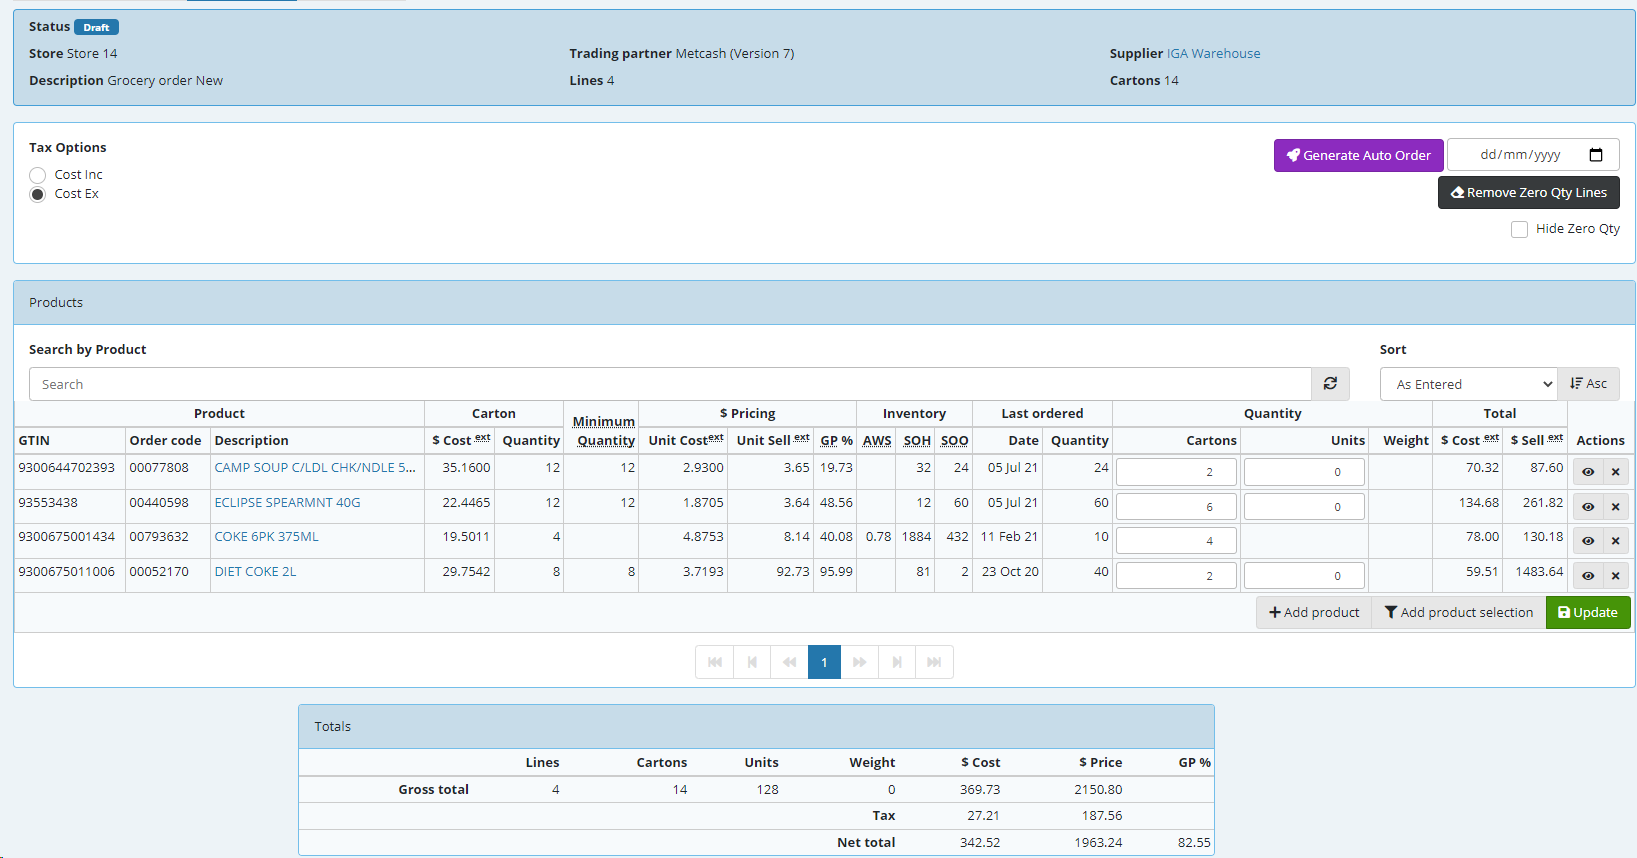Click Remove Zero Qty Lines button
Screen dimensions: 1637x858
pos(1528,192)
